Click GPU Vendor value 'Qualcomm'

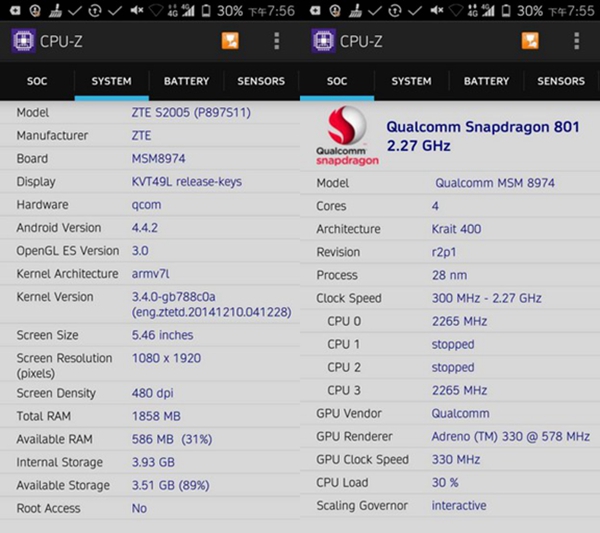(460, 414)
